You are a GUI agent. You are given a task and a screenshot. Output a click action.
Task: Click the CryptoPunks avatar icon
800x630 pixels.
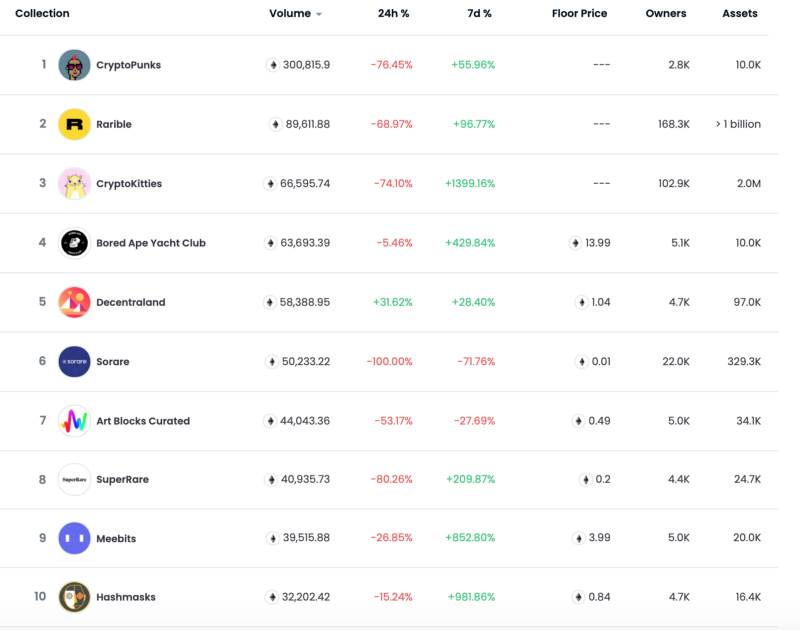click(74, 64)
